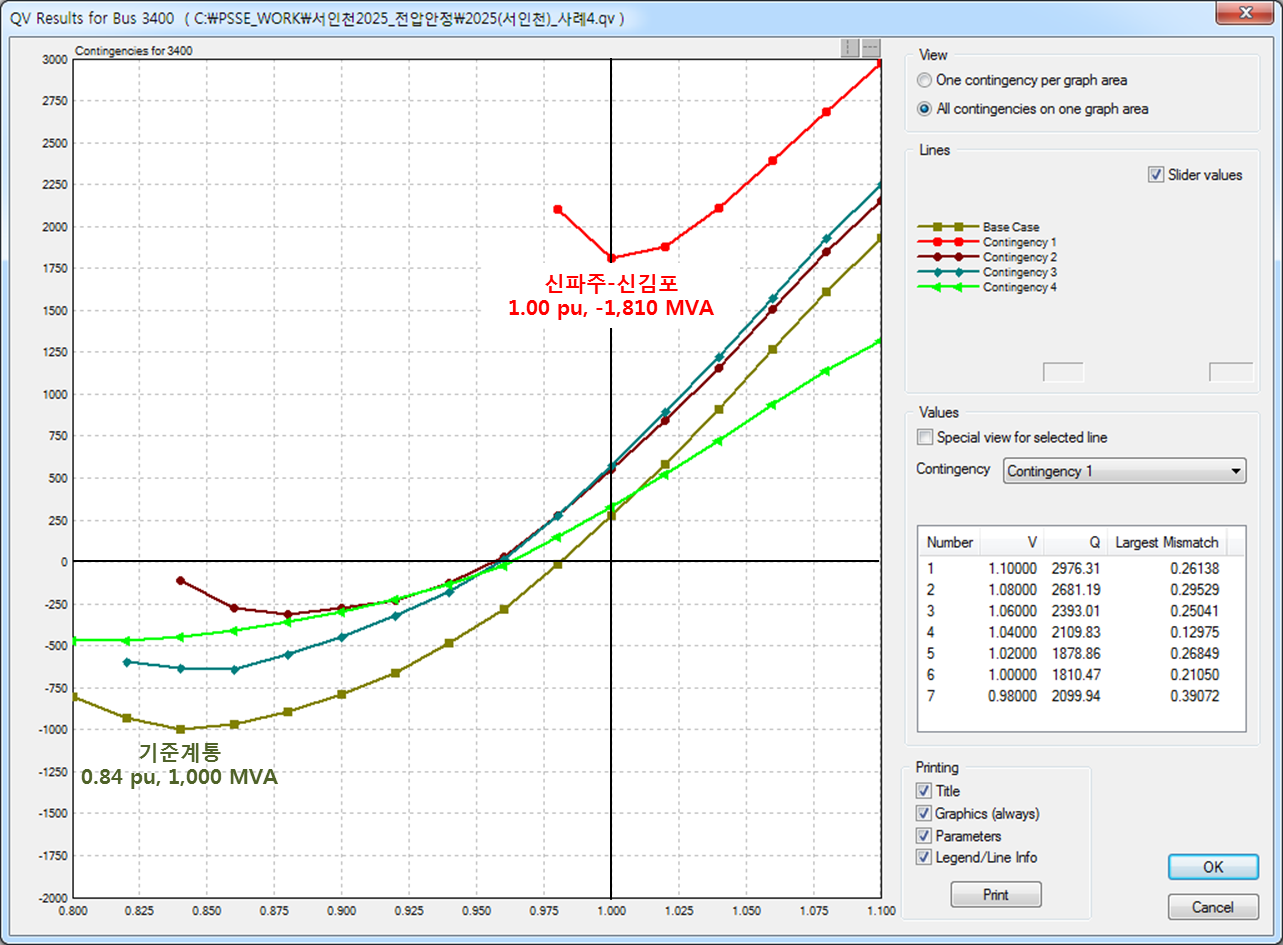Select the mismatch value 0.26849
This screenshot has height=945, width=1283.
click(x=1194, y=654)
